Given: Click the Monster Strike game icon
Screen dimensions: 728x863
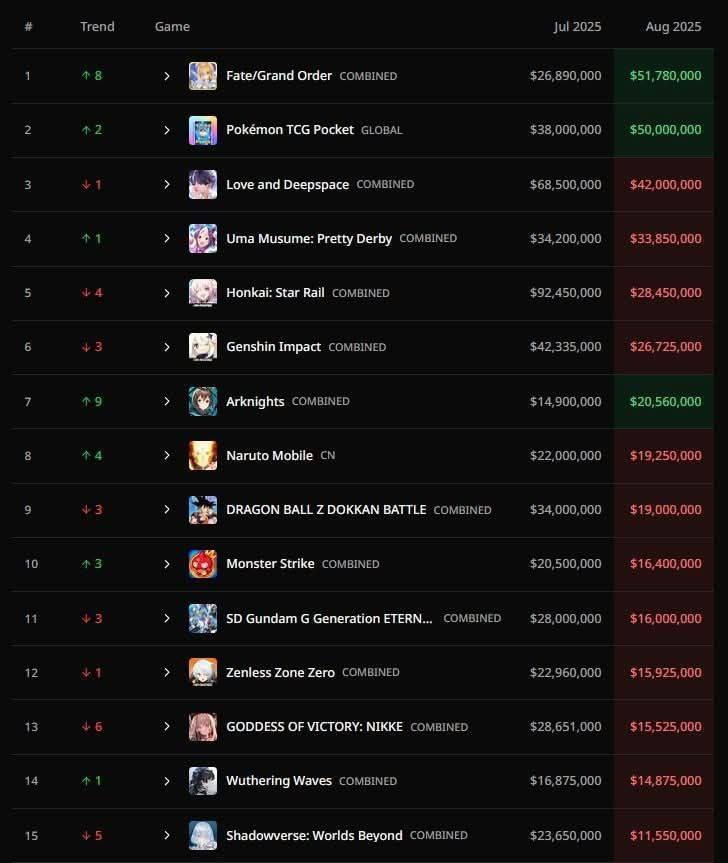Looking at the screenshot, I should pos(203,564).
